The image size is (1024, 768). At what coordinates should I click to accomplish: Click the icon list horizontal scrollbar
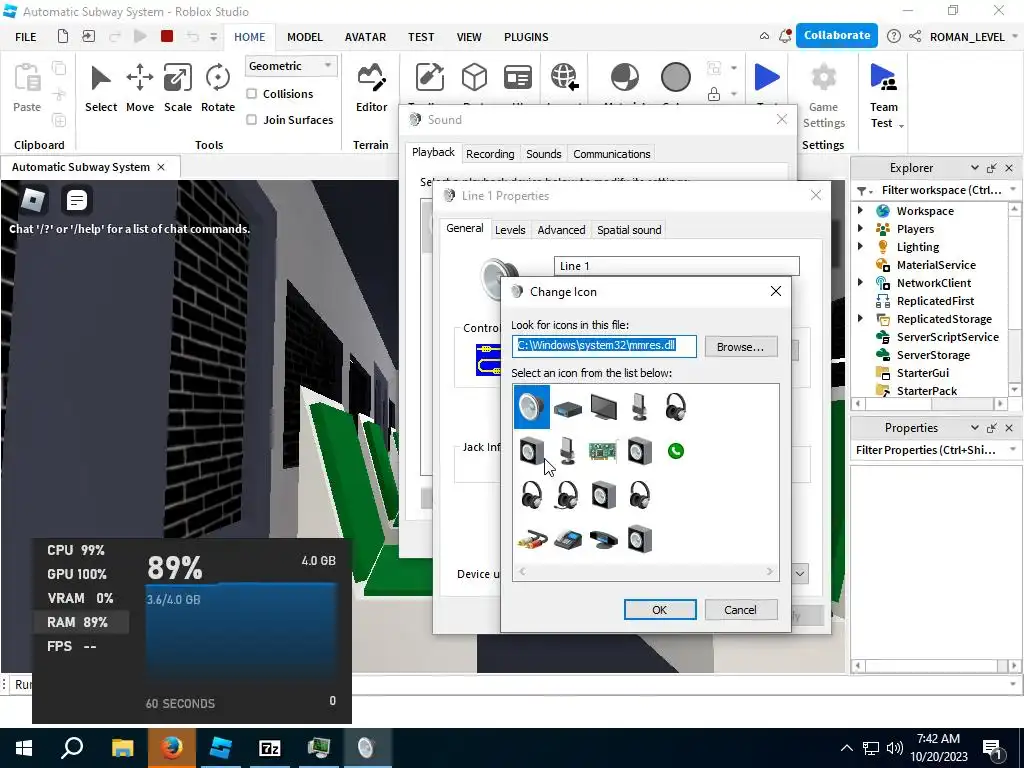coord(645,571)
